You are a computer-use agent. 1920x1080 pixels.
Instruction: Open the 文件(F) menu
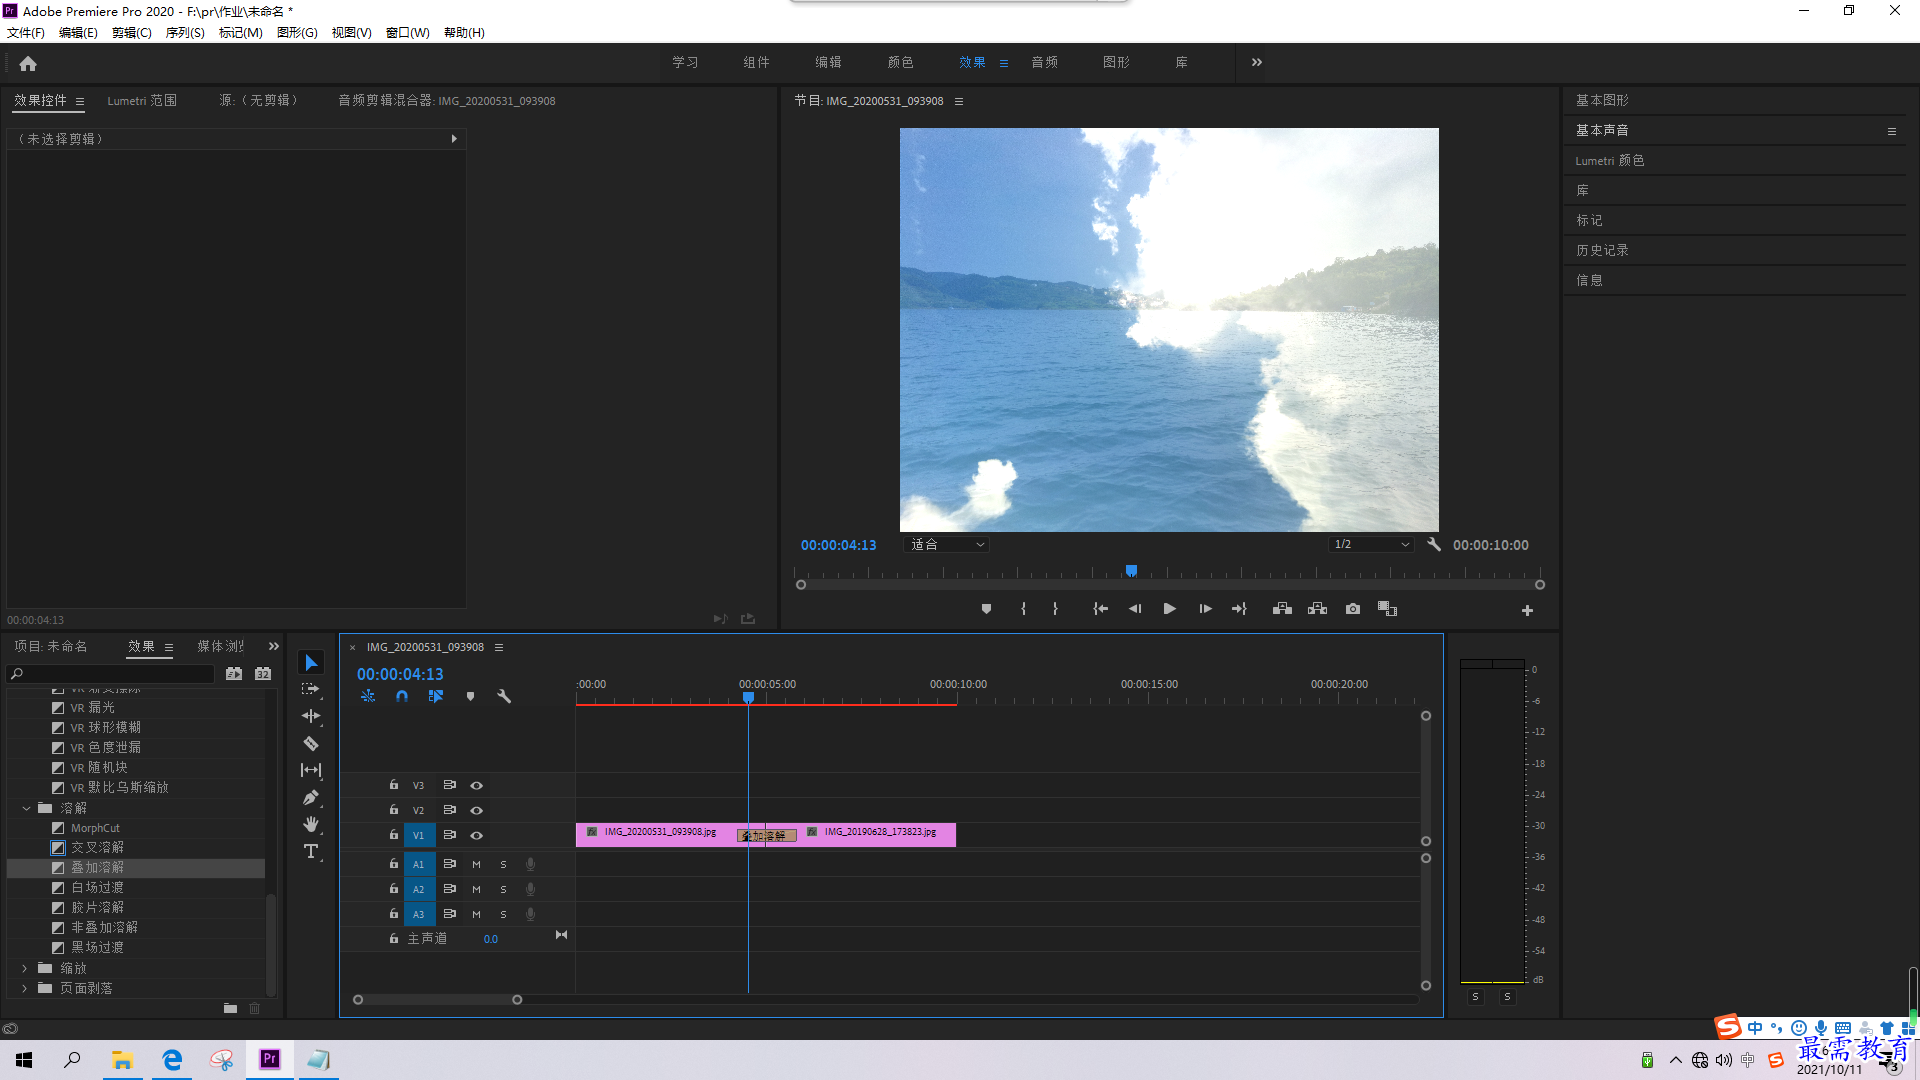click(26, 33)
